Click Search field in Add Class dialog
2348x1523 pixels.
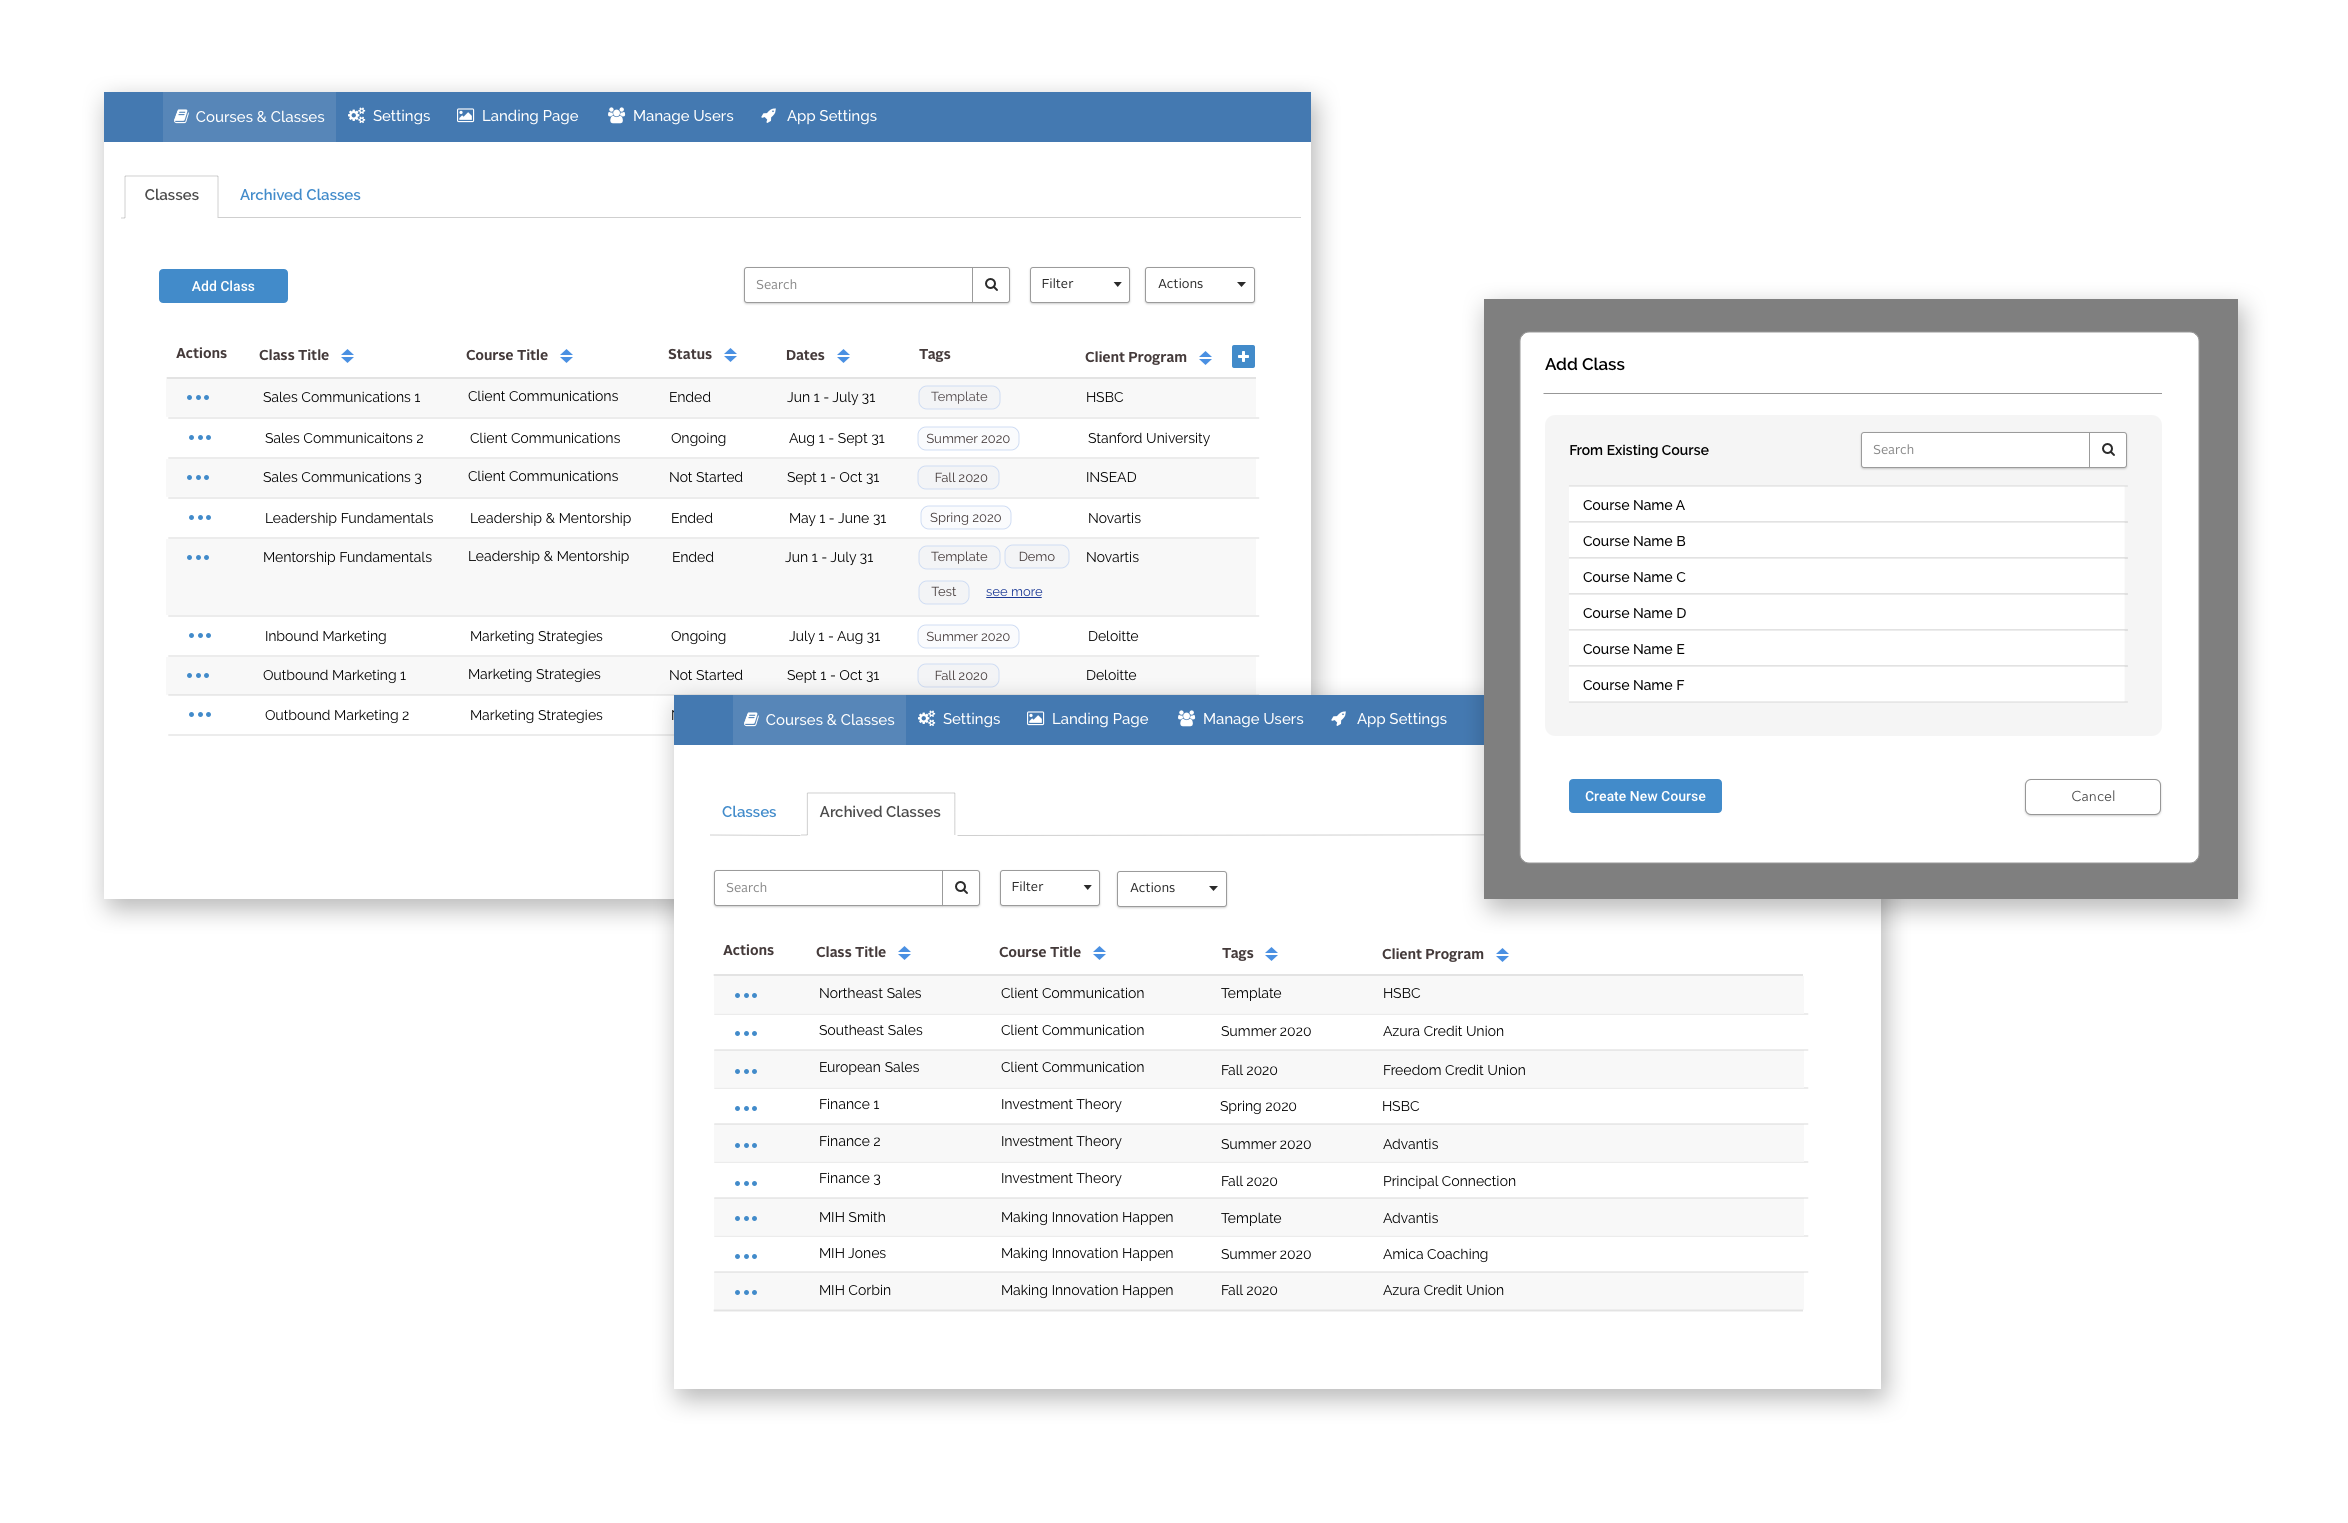[1974, 450]
